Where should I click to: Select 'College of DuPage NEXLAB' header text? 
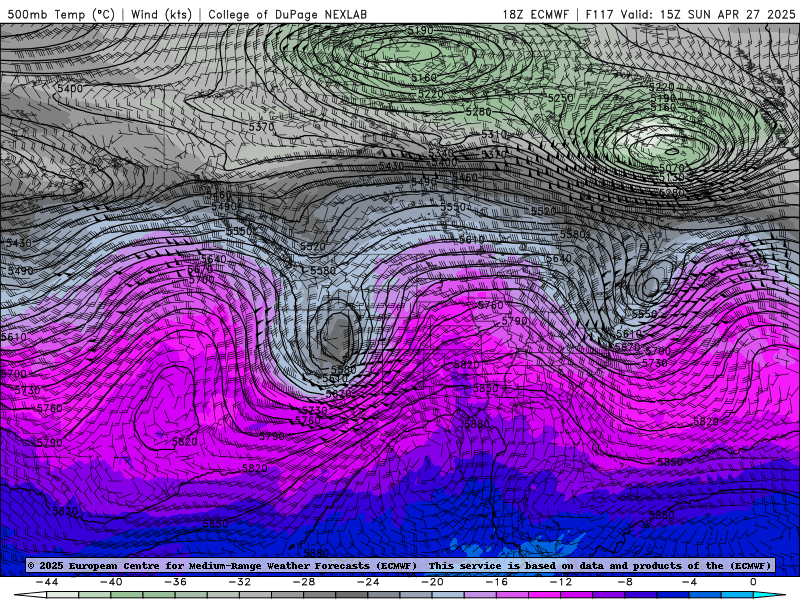287,14
